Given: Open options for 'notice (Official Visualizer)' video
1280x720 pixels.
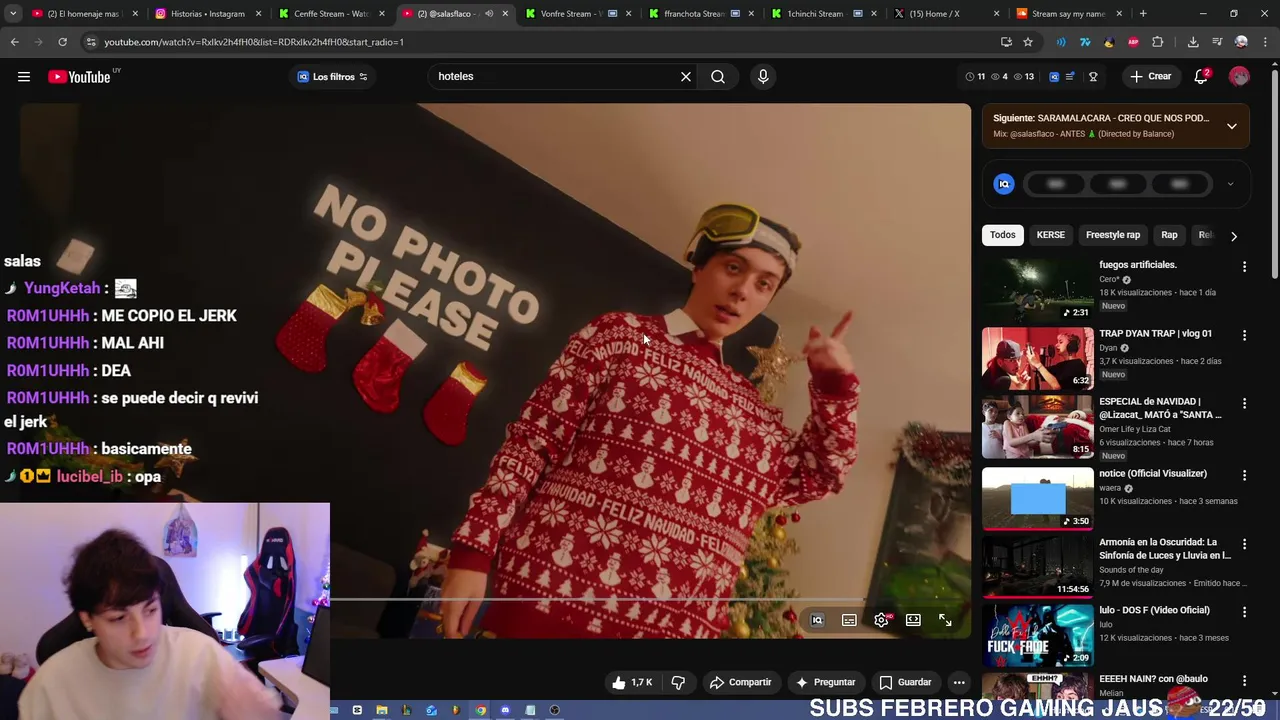Looking at the screenshot, I should tap(1244, 475).
